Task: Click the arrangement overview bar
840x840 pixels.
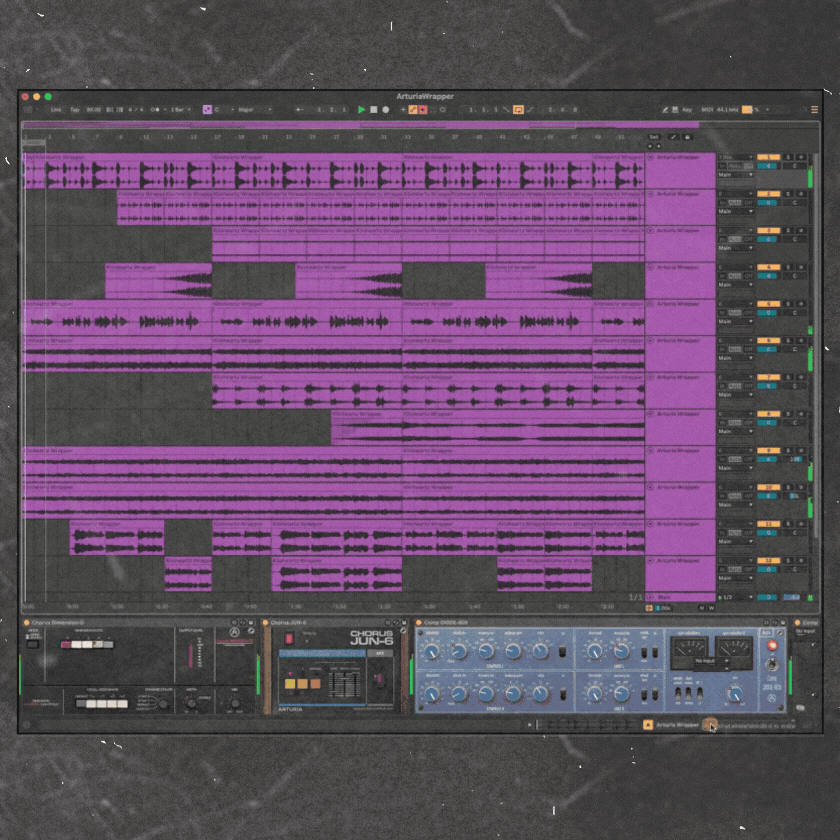Action: click(x=421, y=125)
